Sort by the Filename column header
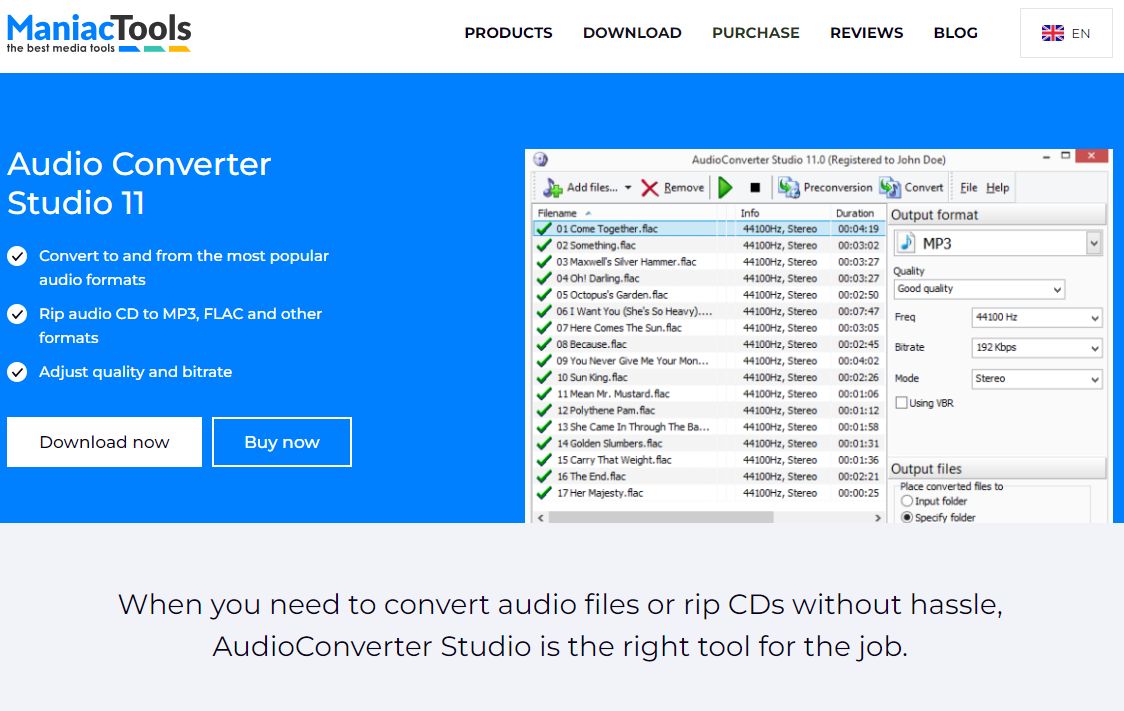The image size is (1124, 711). (557, 213)
